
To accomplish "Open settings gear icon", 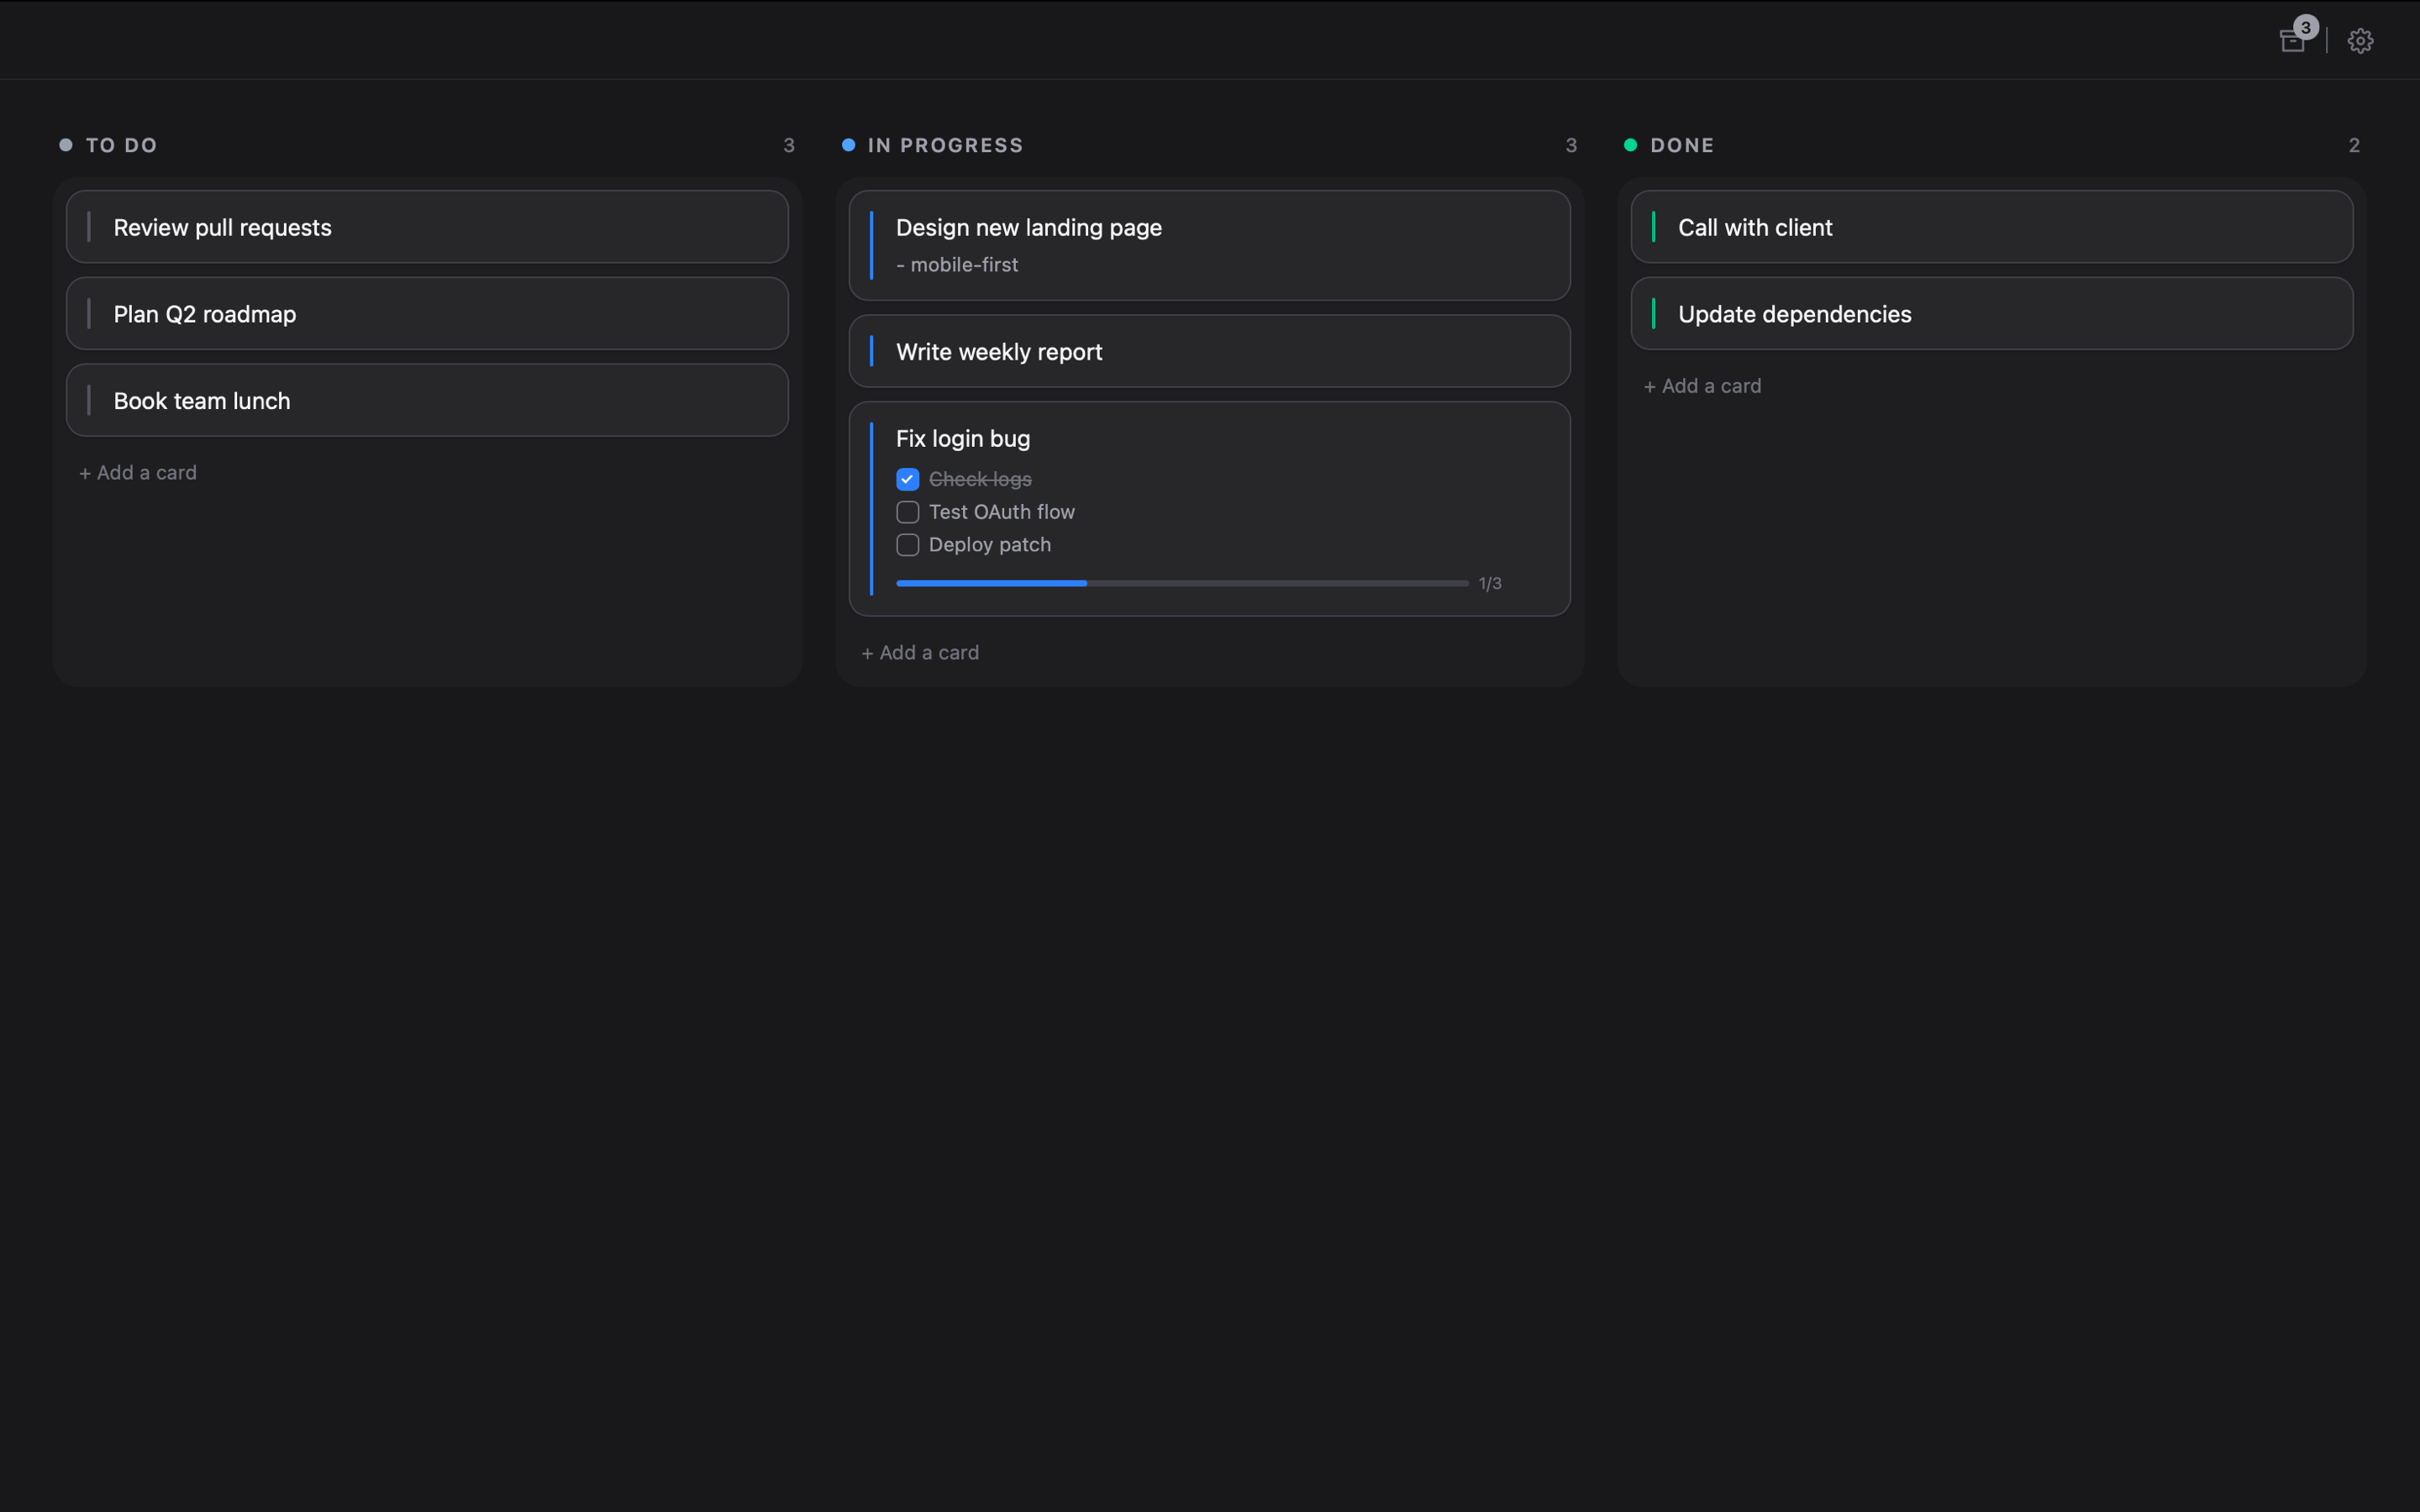I will [x=2360, y=41].
